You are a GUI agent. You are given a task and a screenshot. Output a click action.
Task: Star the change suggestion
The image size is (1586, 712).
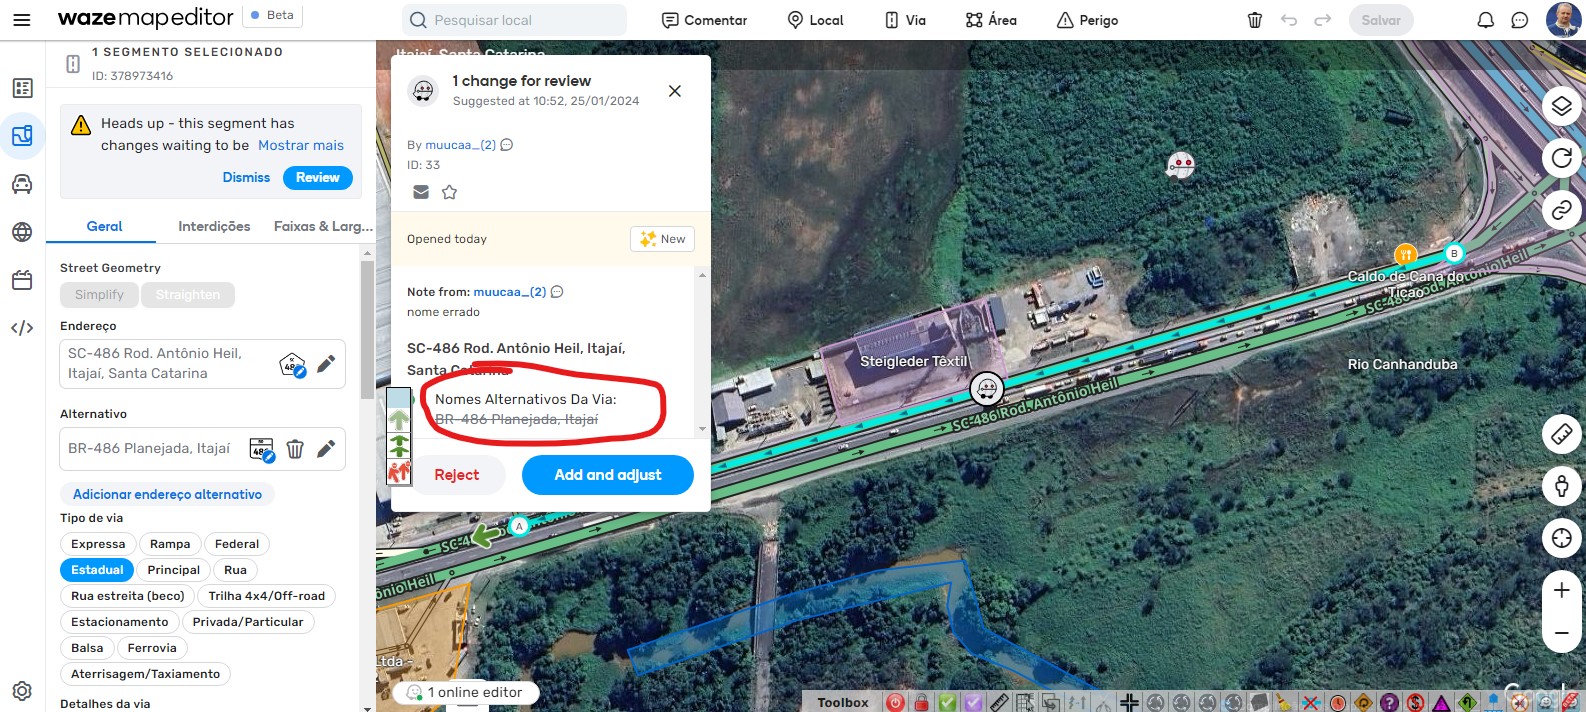(450, 192)
